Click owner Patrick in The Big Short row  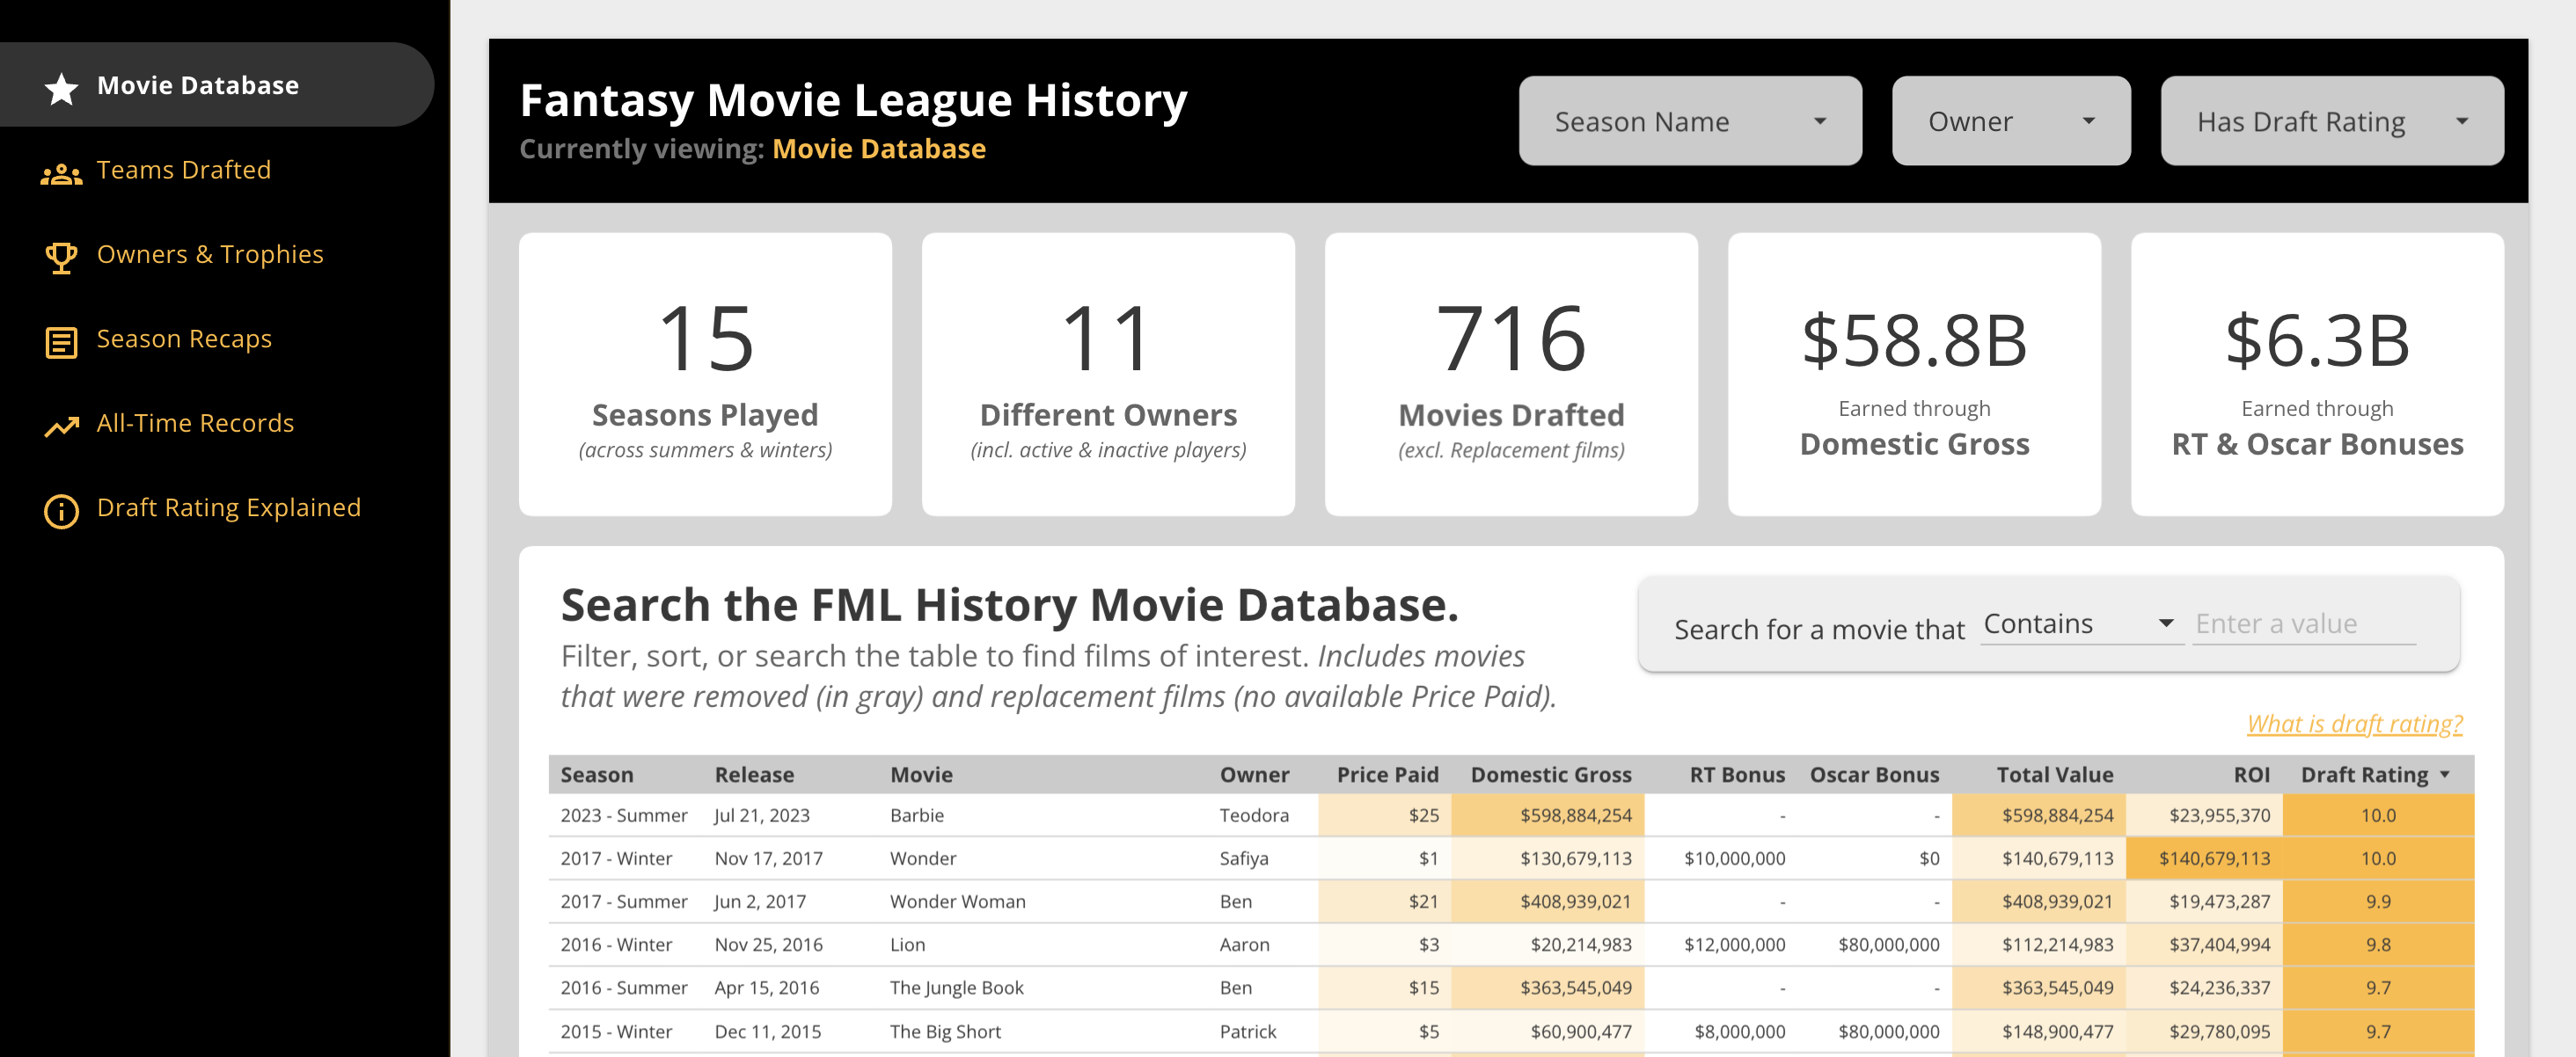point(1247,1031)
